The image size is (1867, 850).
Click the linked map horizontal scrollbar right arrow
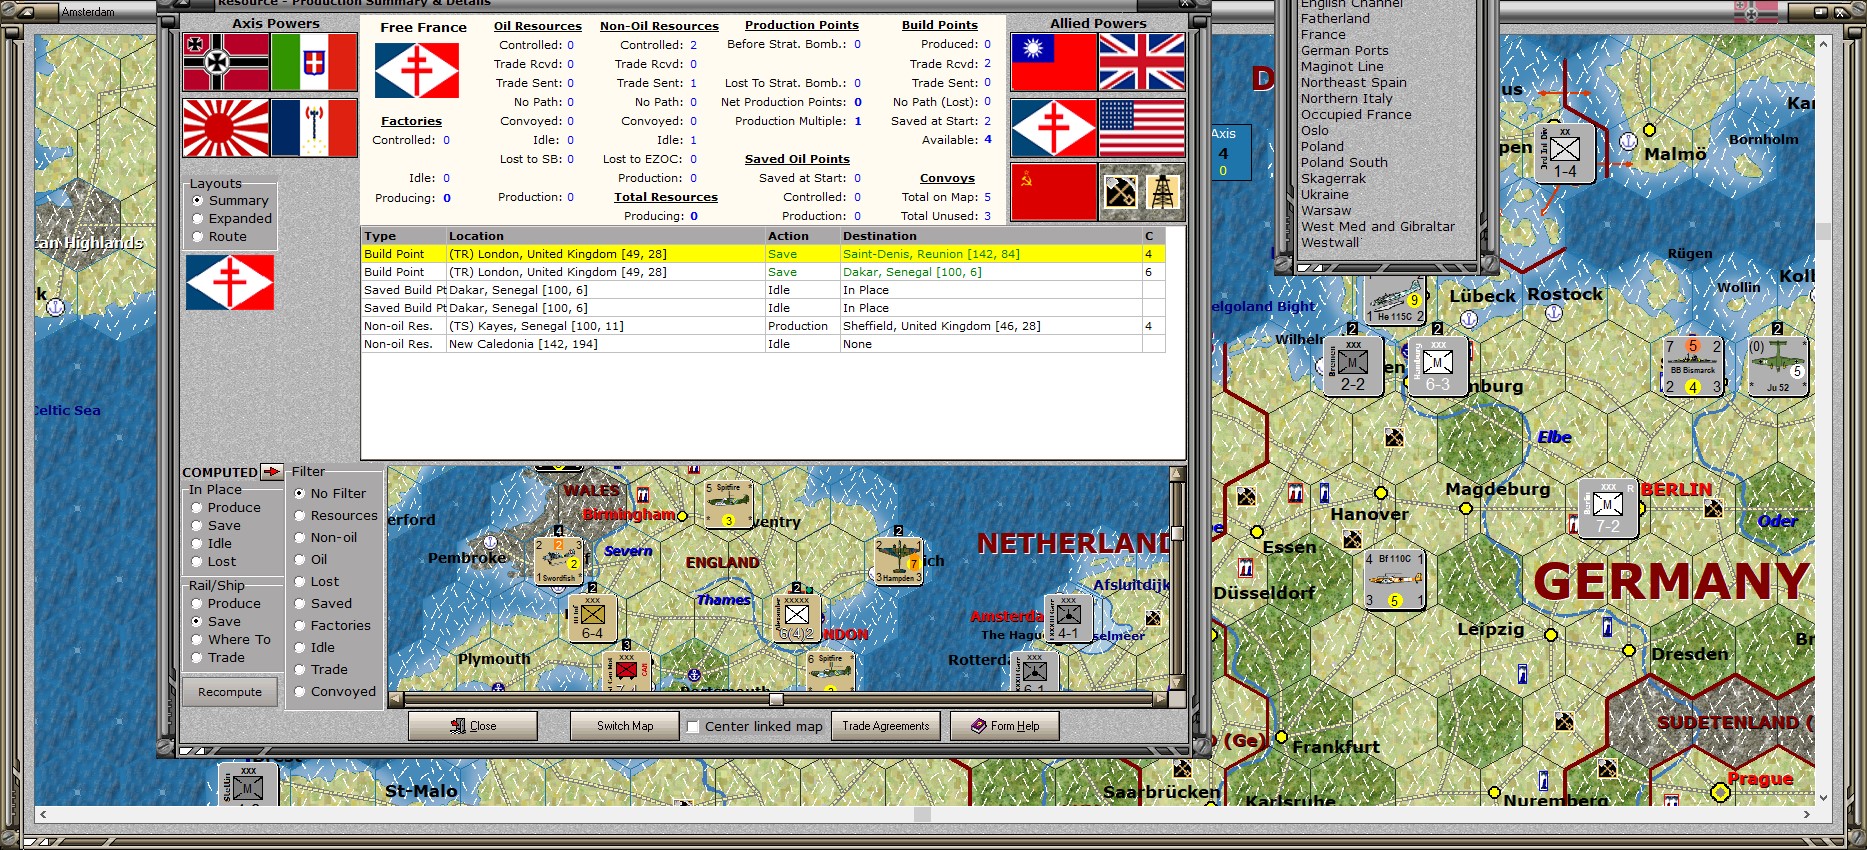click(x=1161, y=700)
